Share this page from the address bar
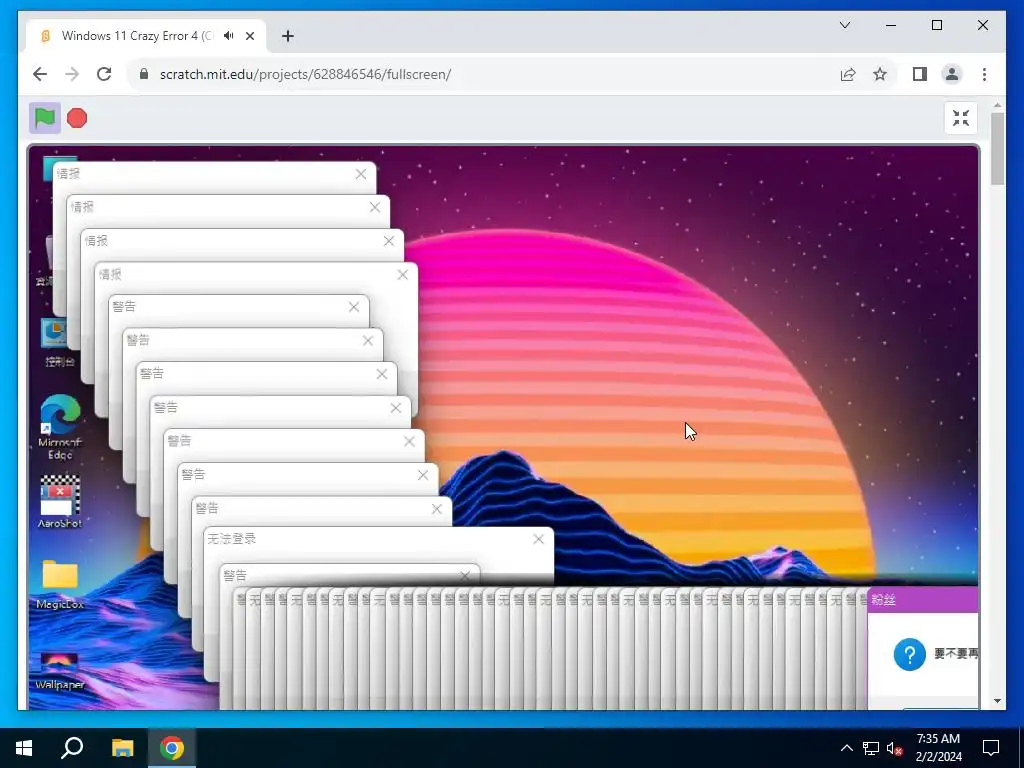1024x768 pixels. point(848,74)
